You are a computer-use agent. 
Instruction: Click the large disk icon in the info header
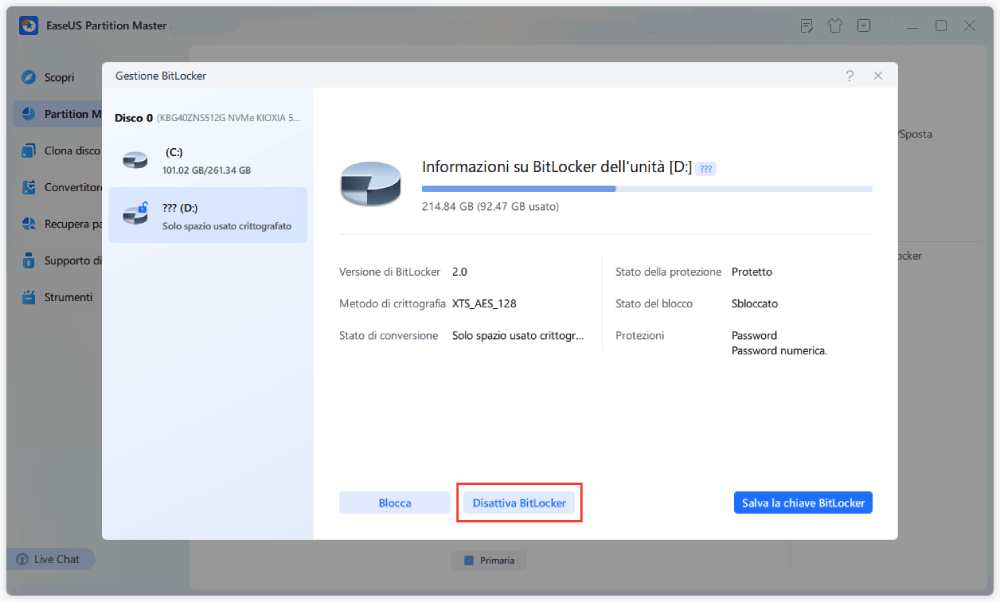pos(371,184)
